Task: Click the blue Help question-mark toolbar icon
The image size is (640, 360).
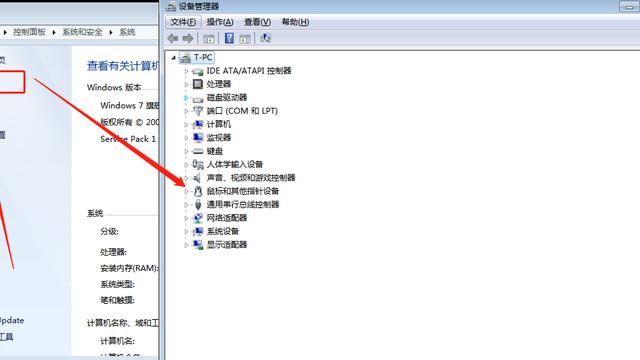Action: [229, 38]
